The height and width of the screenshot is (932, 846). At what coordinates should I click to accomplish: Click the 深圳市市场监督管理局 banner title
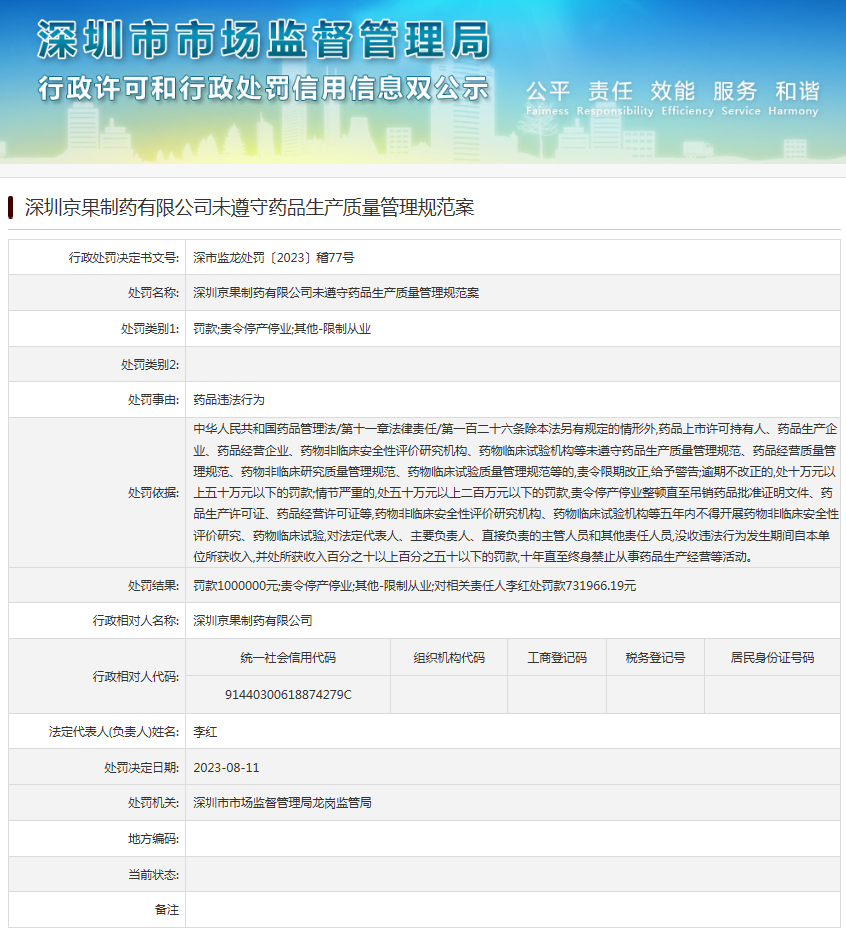coord(263,40)
